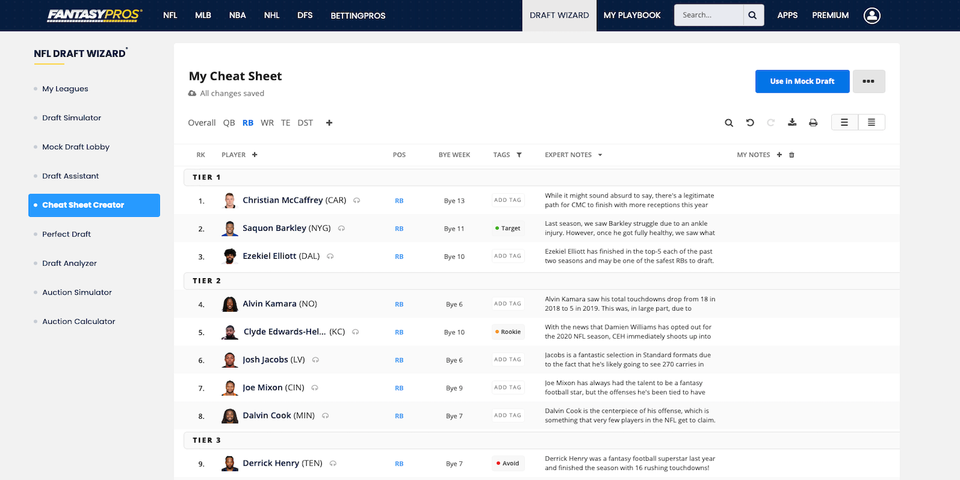
Task: Delete notes using trash icon
Action: (x=792, y=155)
